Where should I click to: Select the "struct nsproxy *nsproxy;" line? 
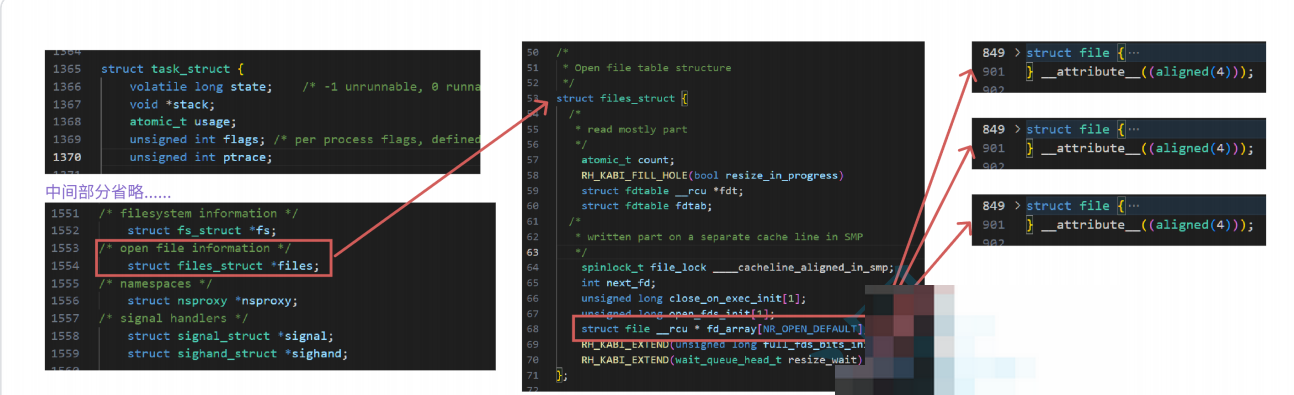coord(213,301)
